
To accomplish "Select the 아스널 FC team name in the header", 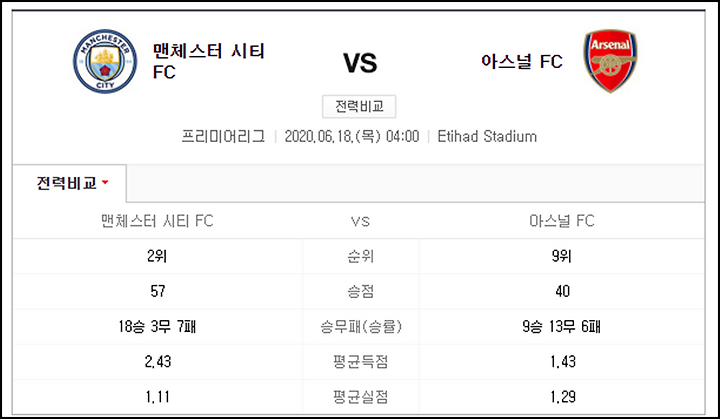I will 522,61.
